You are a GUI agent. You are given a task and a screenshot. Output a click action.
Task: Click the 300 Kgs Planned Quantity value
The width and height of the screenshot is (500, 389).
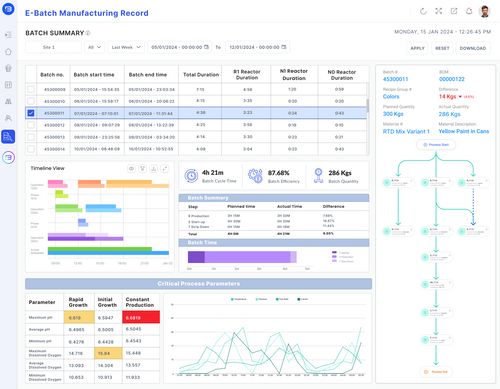[x=393, y=114]
